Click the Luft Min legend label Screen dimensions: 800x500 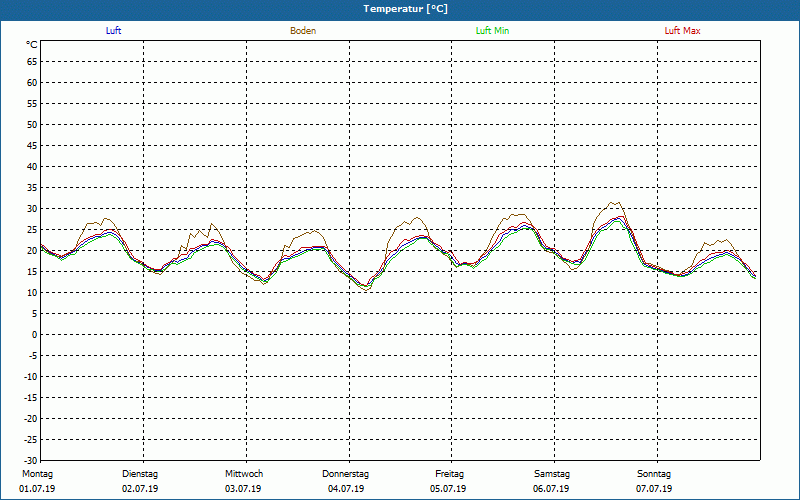click(x=492, y=31)
